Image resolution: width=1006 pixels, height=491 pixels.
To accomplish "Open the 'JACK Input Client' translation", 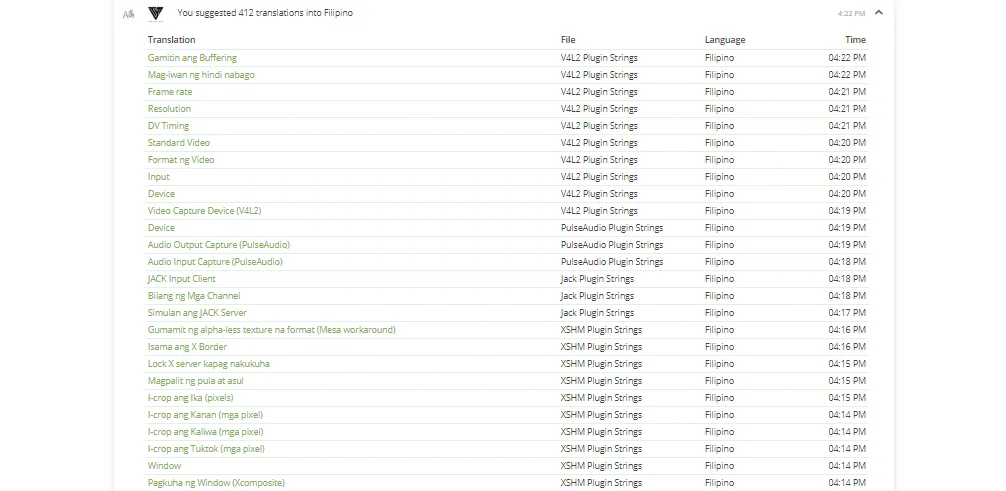I will click(x=182, y=279).
